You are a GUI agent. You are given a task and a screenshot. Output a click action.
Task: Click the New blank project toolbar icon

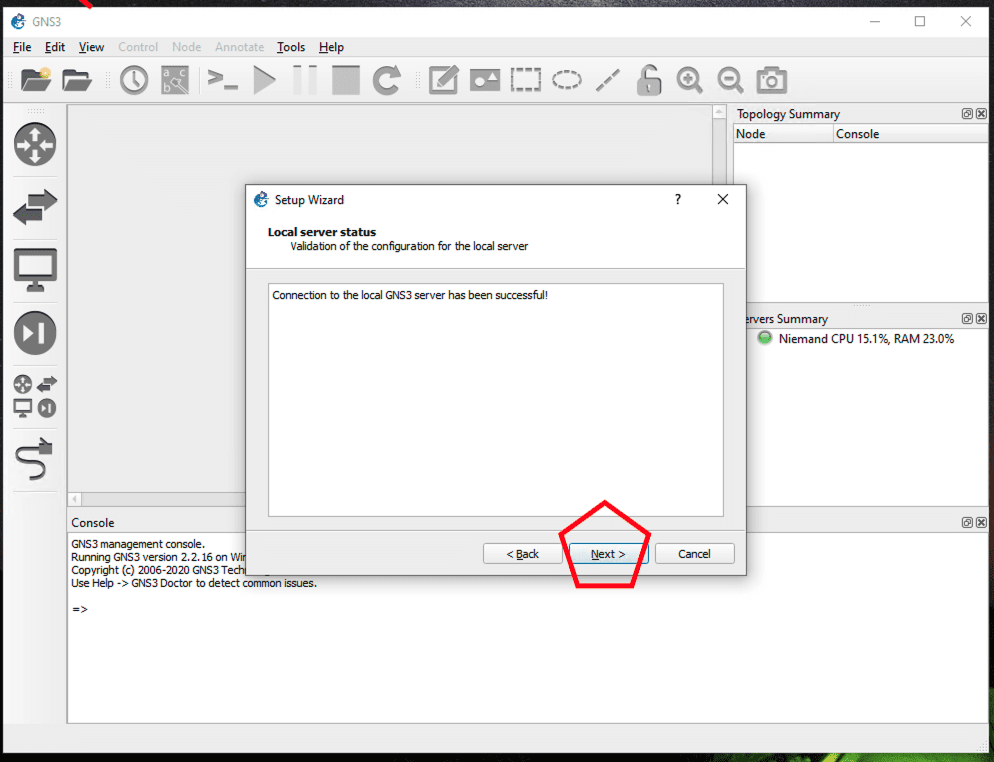pyautogui.click(x=36, y=80)
